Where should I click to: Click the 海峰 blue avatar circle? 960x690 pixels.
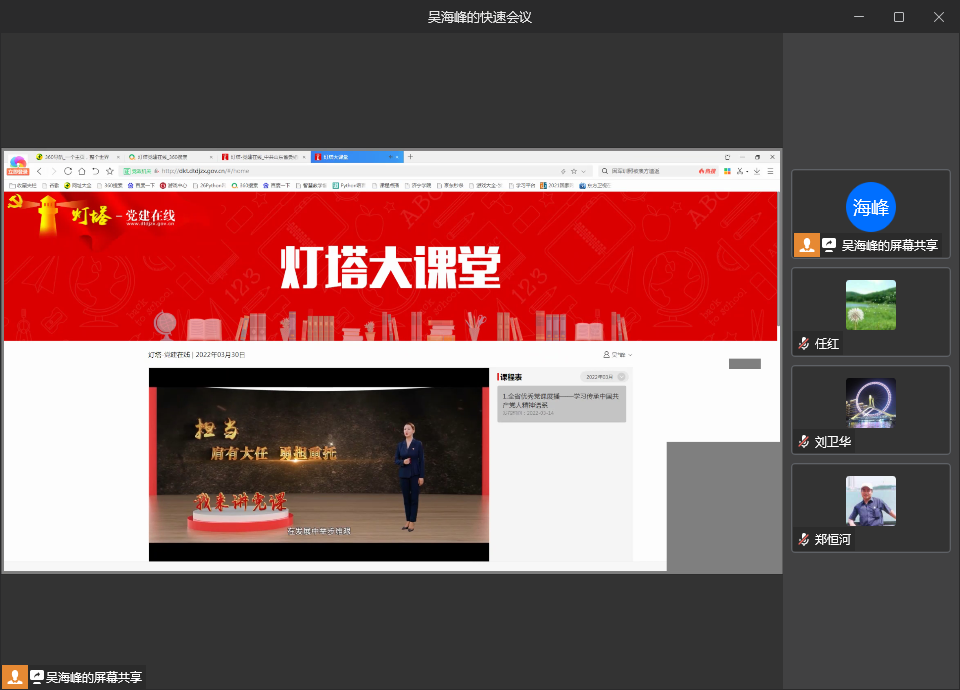(x=870, y=207)
